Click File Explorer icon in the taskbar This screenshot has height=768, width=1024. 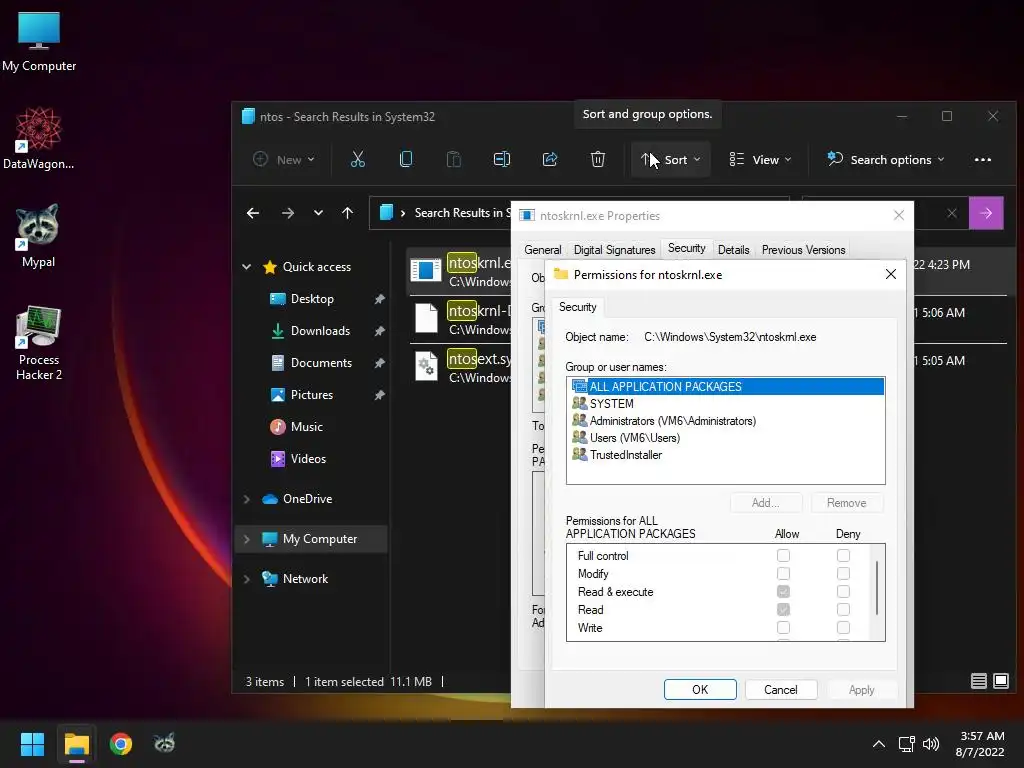76,744
